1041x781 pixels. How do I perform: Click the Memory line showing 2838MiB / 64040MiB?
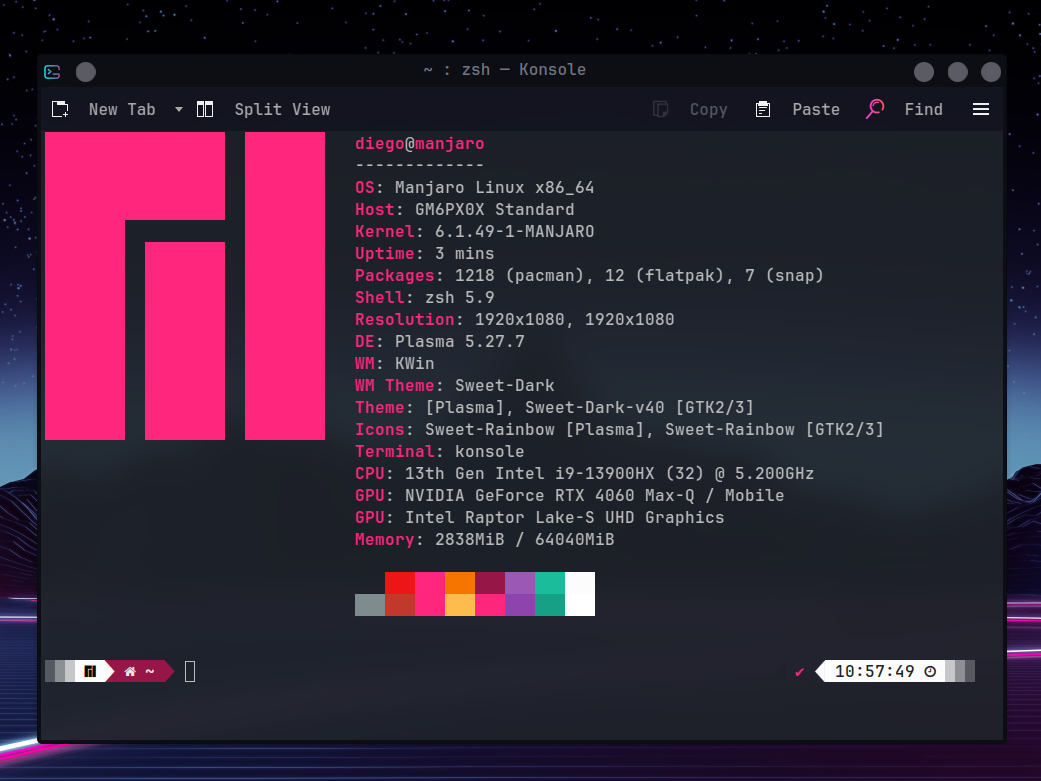[x=485, y=538]
